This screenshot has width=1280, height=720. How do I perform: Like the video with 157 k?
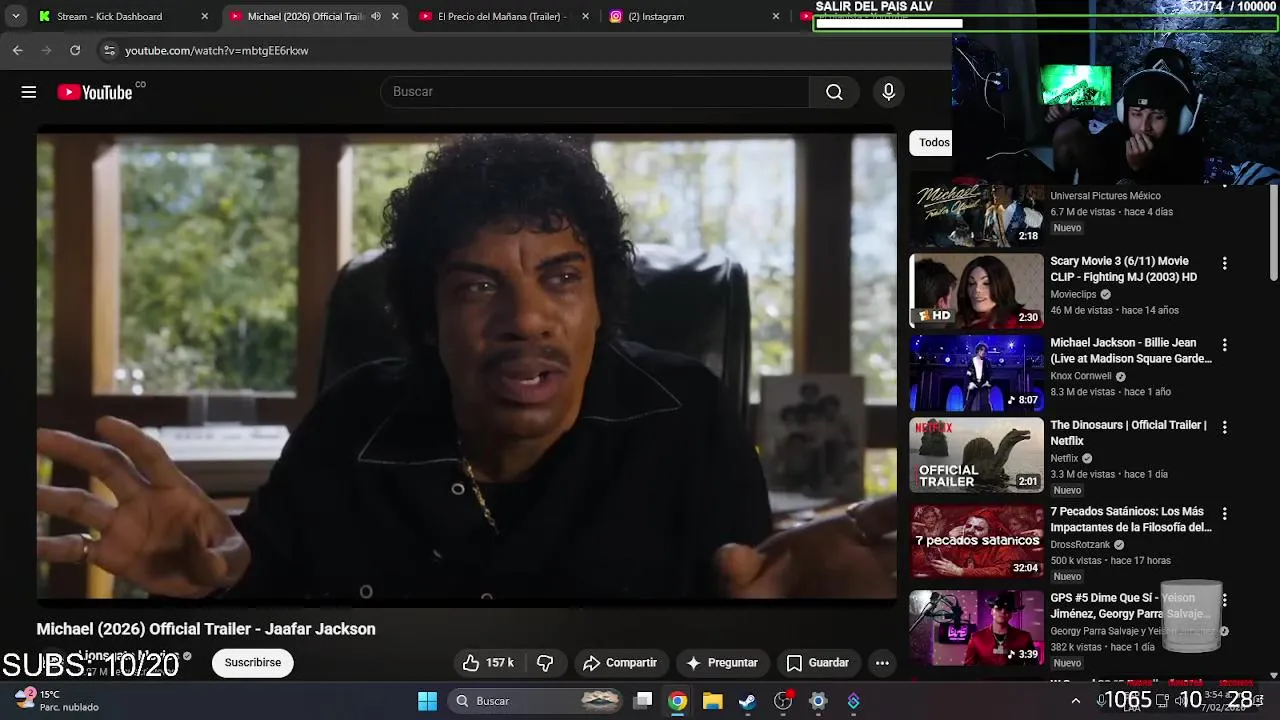488,663
